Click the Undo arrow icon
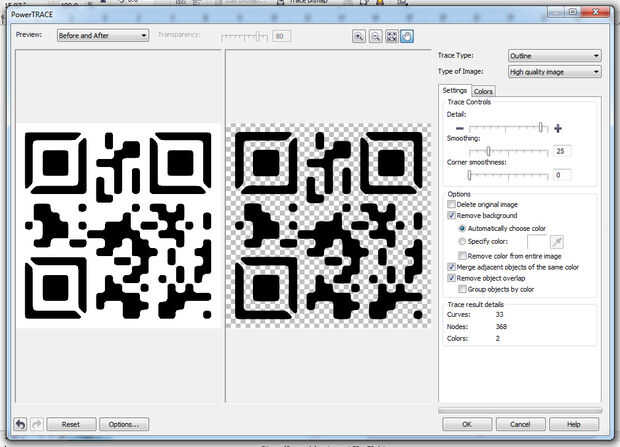620x447 pixels. [x=21, y=424]
